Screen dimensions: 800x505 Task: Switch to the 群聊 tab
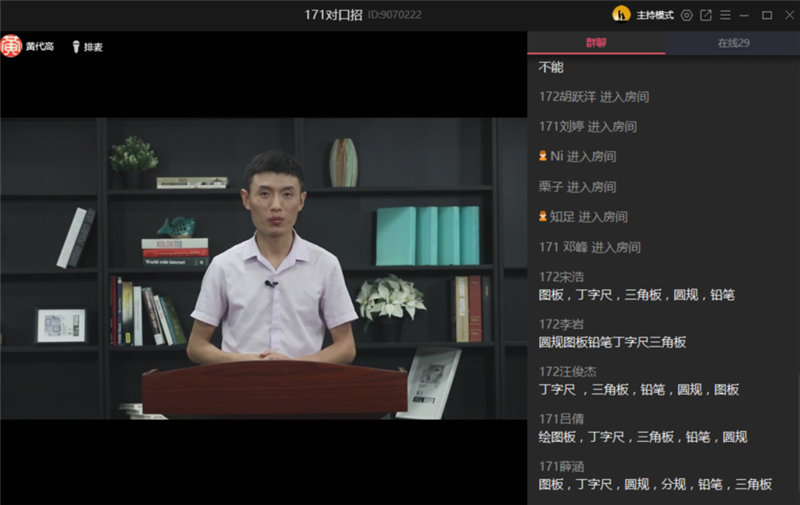tap(596, 43)
